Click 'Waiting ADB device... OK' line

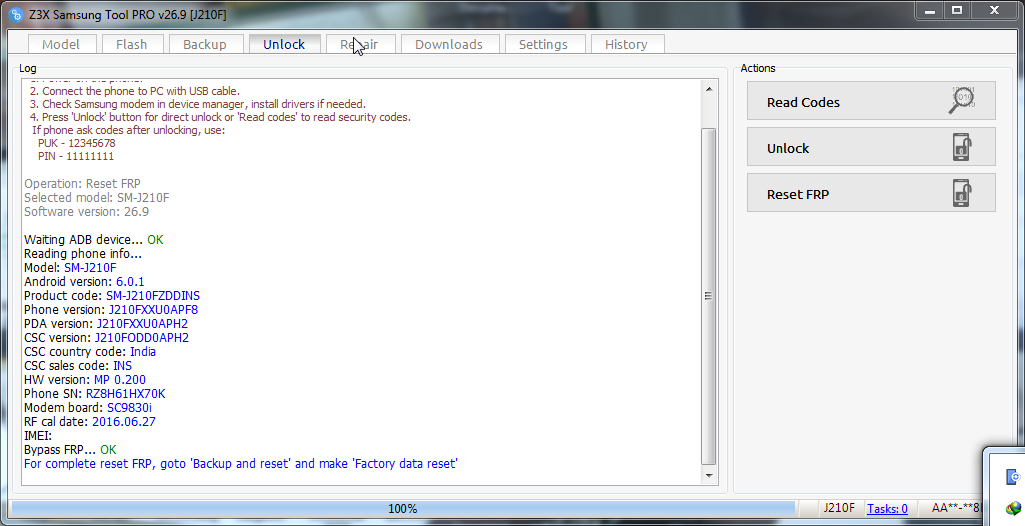(x=93, y=239)
